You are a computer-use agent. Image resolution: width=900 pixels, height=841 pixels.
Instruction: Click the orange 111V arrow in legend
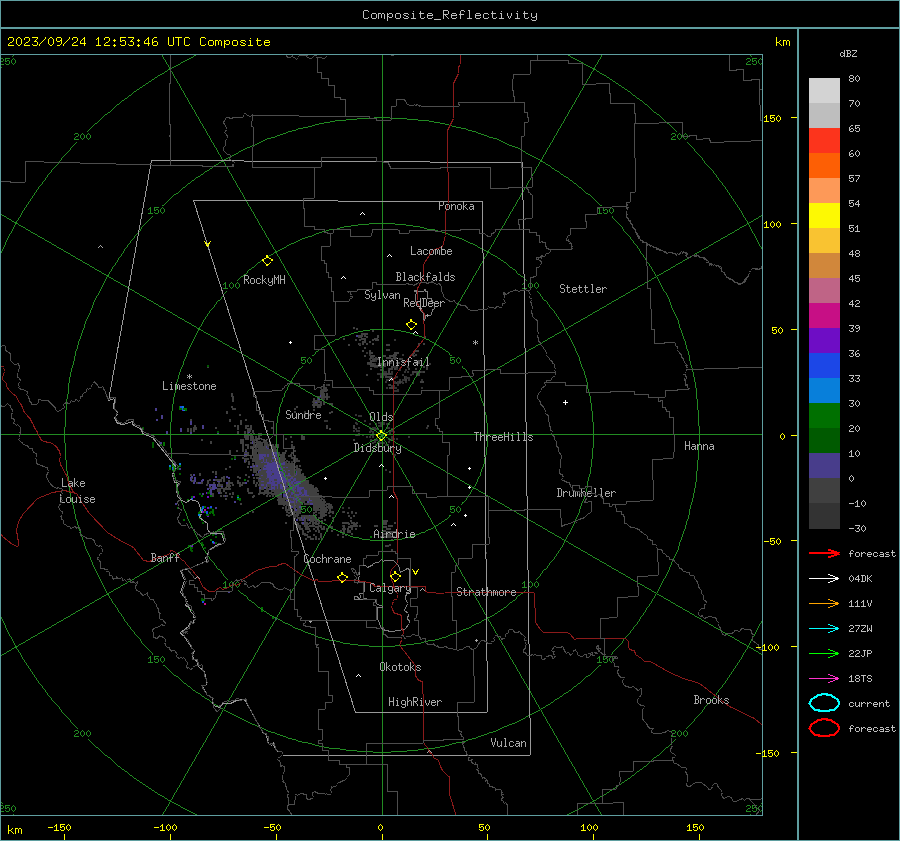(x=824, y=603)
